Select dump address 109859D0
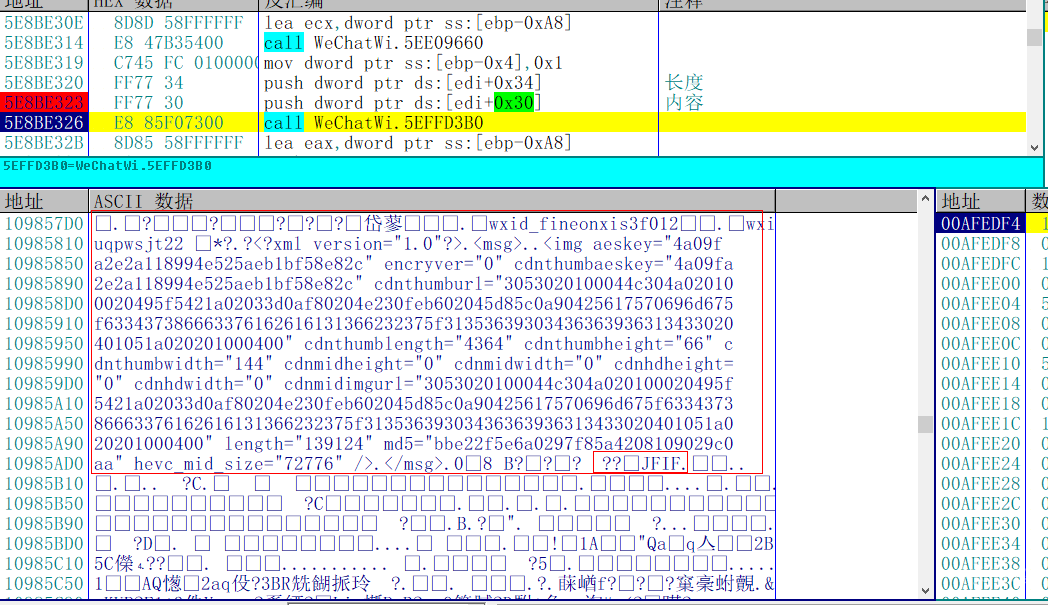Screen dimensions: 1048x605 44,384
